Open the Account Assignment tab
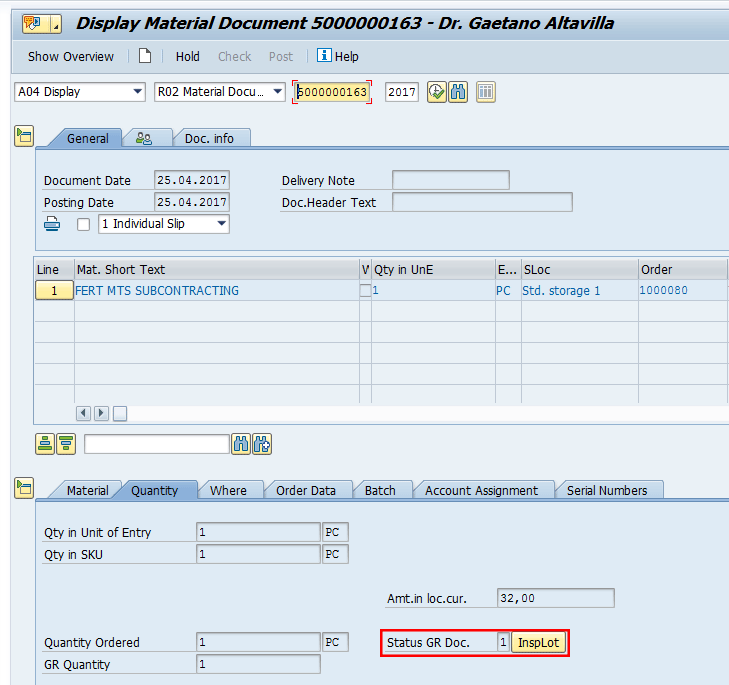Screen dimensions: 729x685 481,490
